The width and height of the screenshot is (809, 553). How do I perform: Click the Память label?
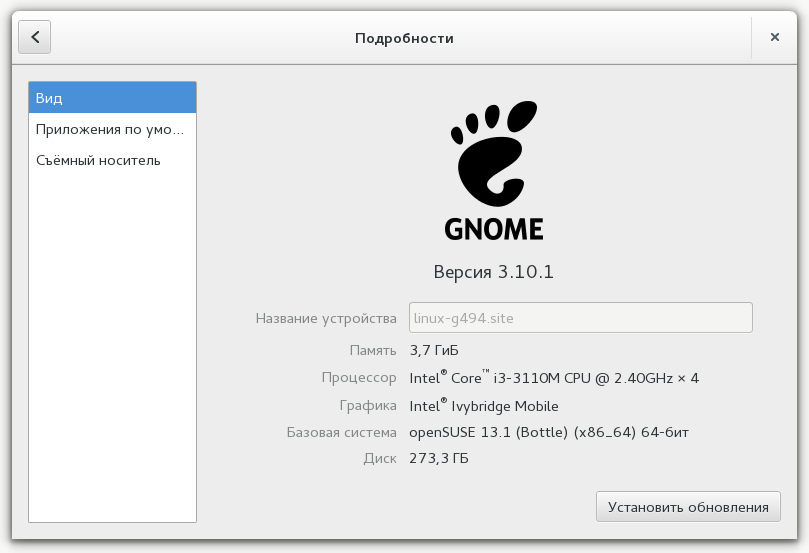(373, 351)
